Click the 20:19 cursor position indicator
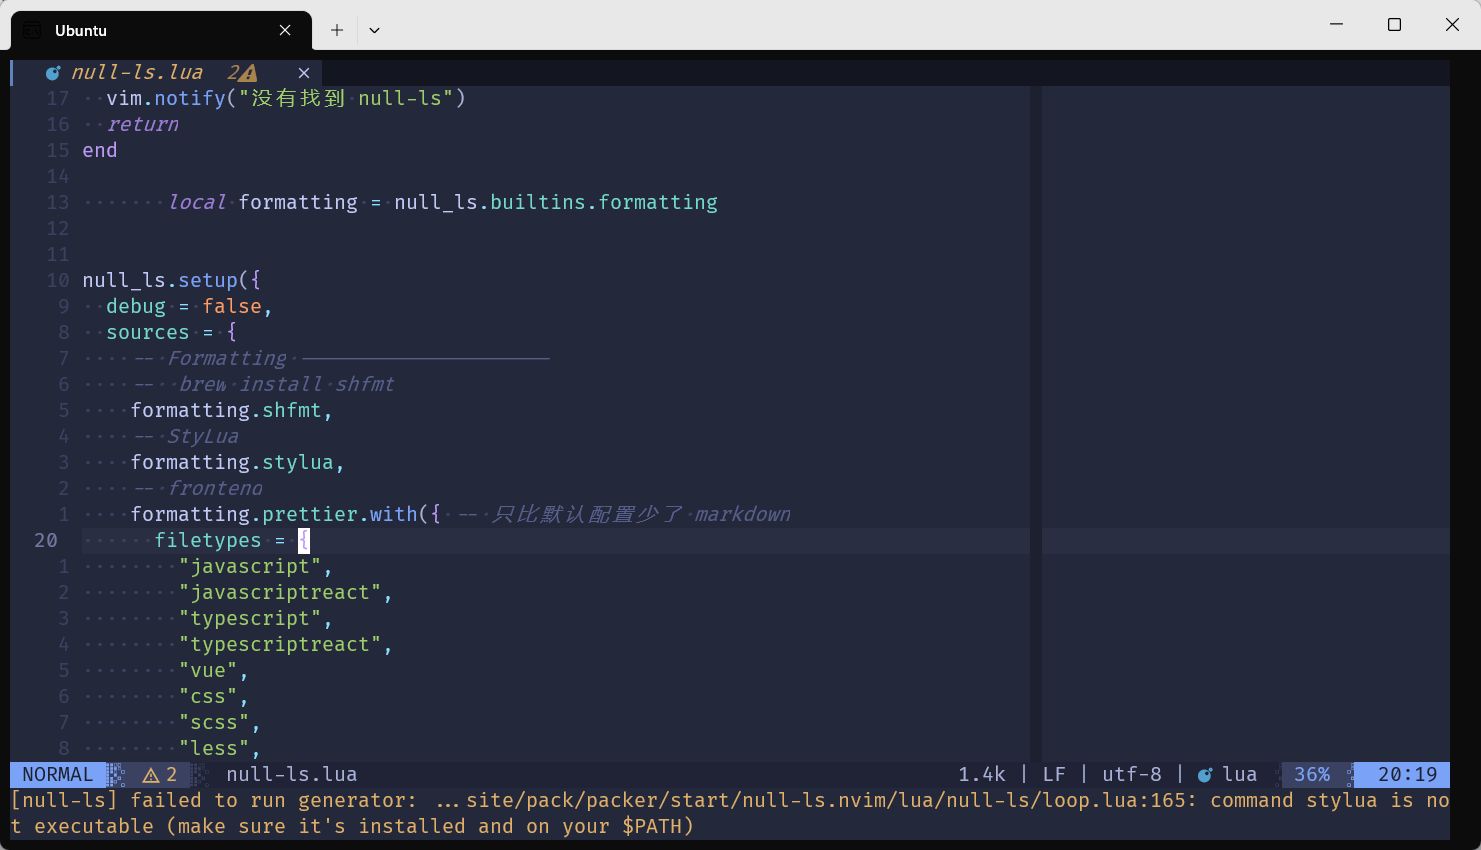The image size is (1481, 850). (1407, 775)
